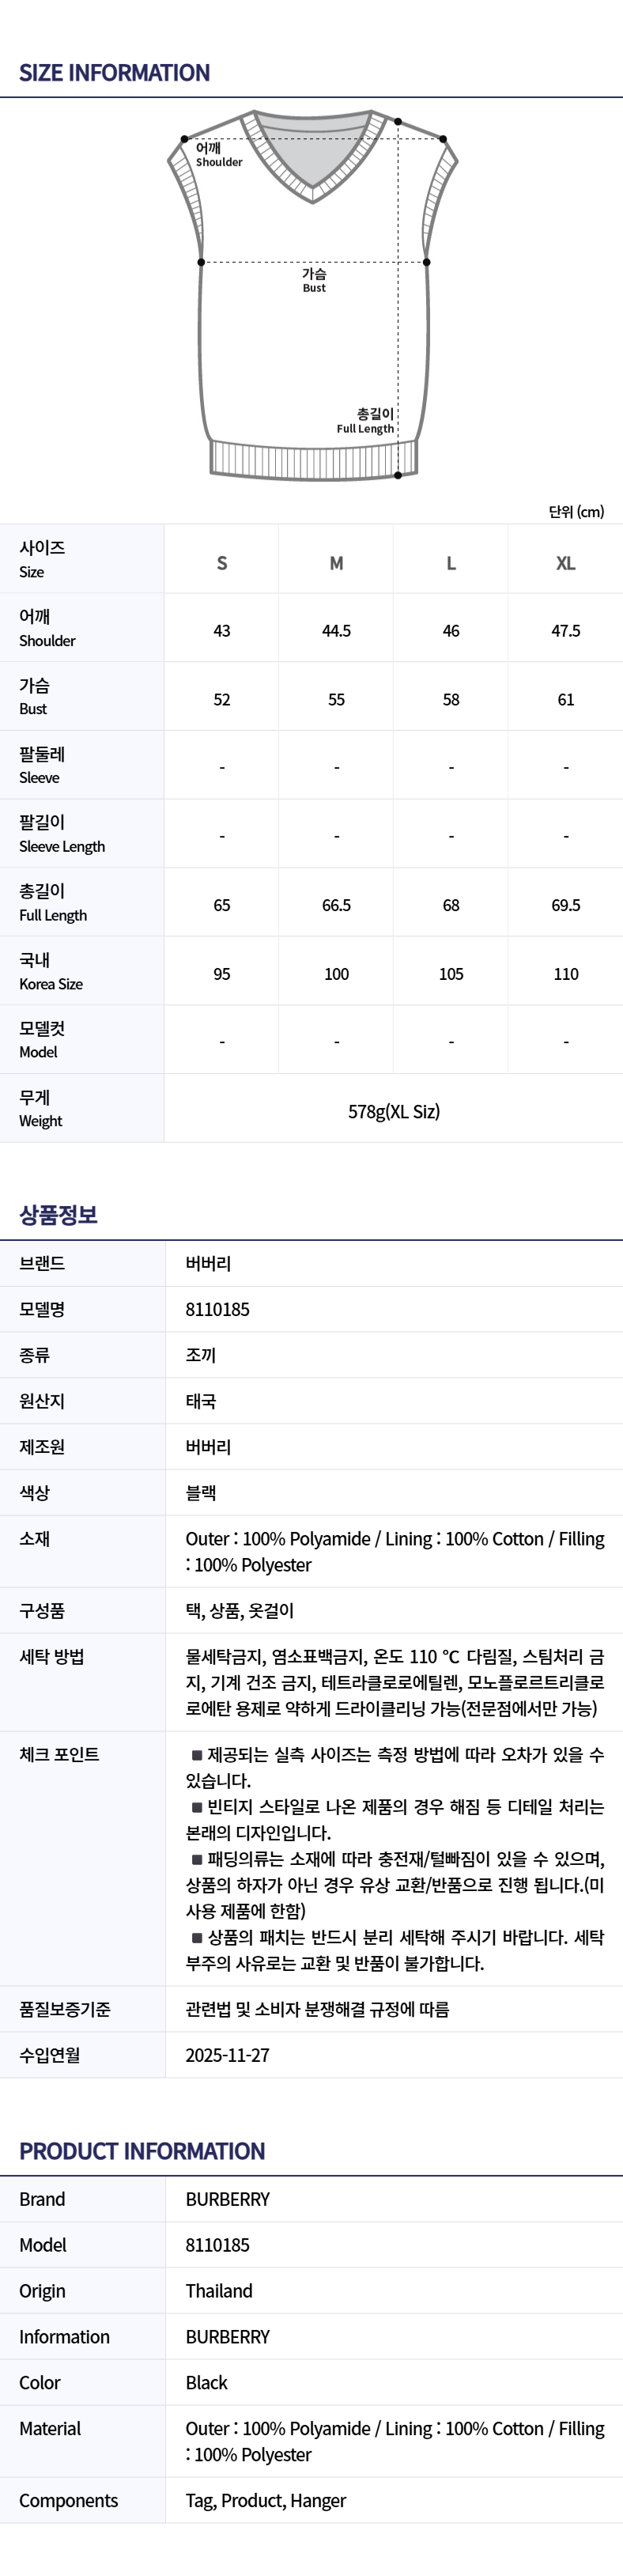Click the 총길이 Full Length label on the diagram
The image size is (623, 2576).
366,420
